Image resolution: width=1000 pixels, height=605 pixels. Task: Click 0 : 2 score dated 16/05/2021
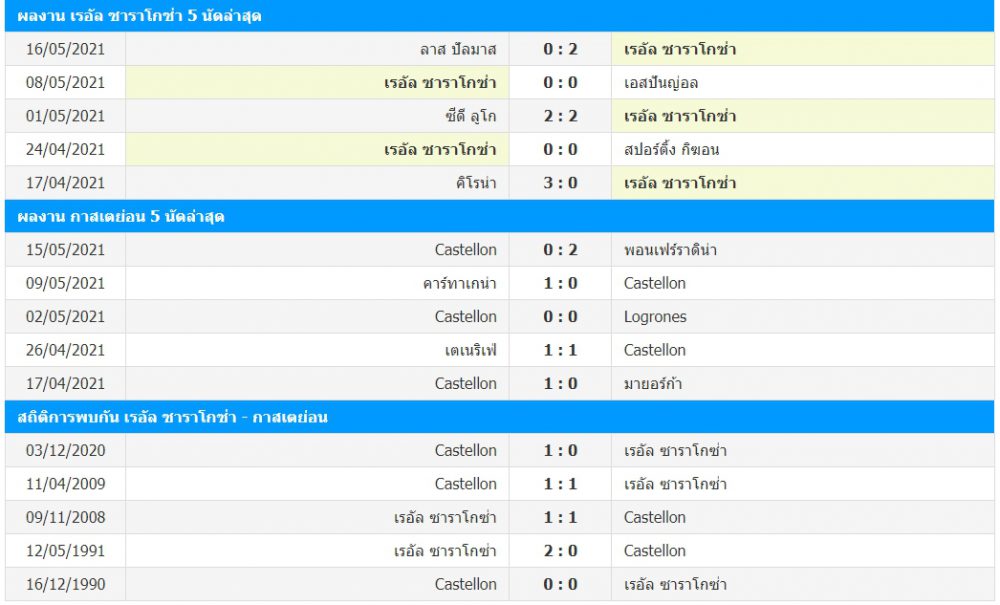[x=560, y=49]
